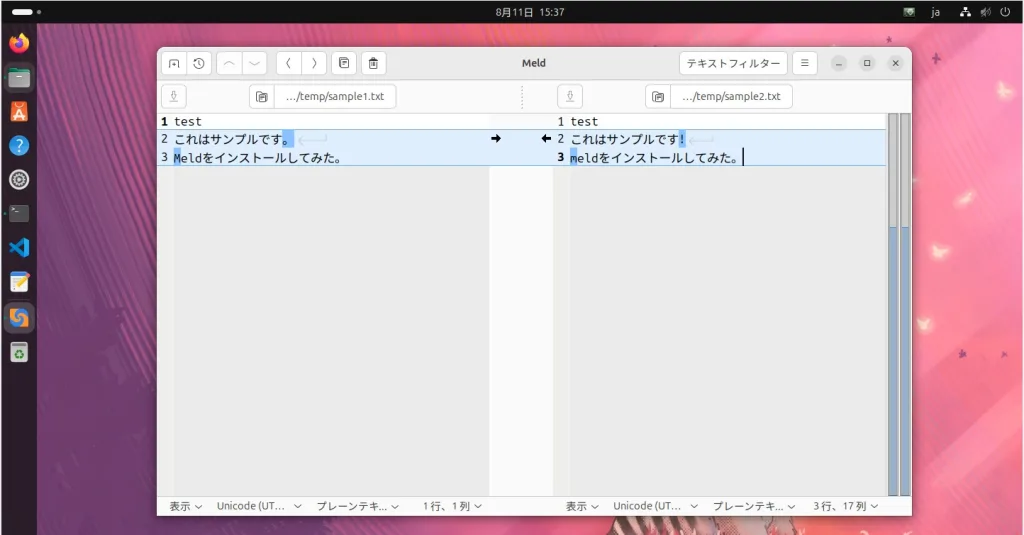Click left pane line 'これはサンプルです。'
This screenshot has width=1024, height=535.
point(232,139)
